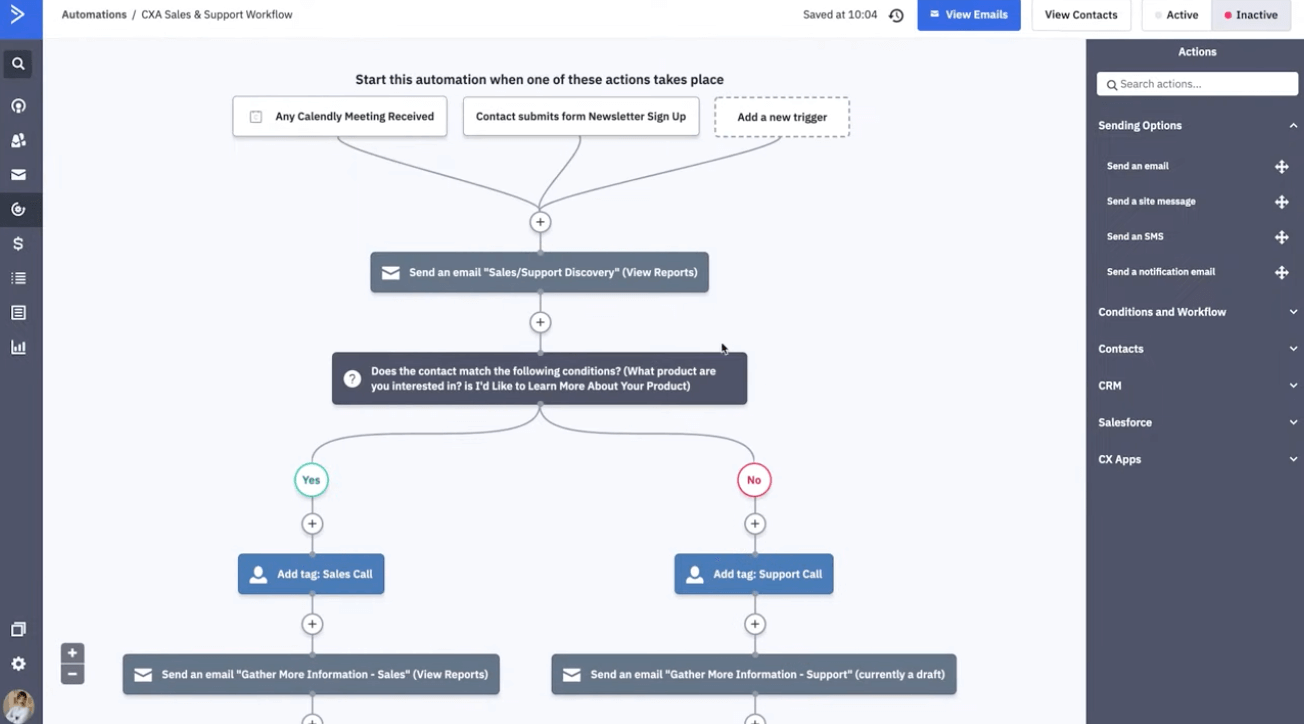Open the Campaigns email icon in the sidebar
The height and width of the screenshot is (724, 1304).
pos(20,174)
